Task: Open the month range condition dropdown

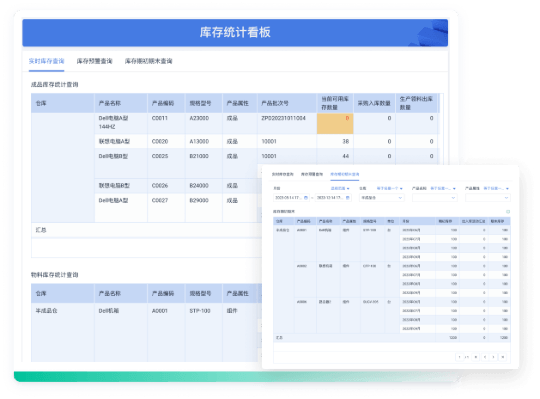Action: point(340,188)
